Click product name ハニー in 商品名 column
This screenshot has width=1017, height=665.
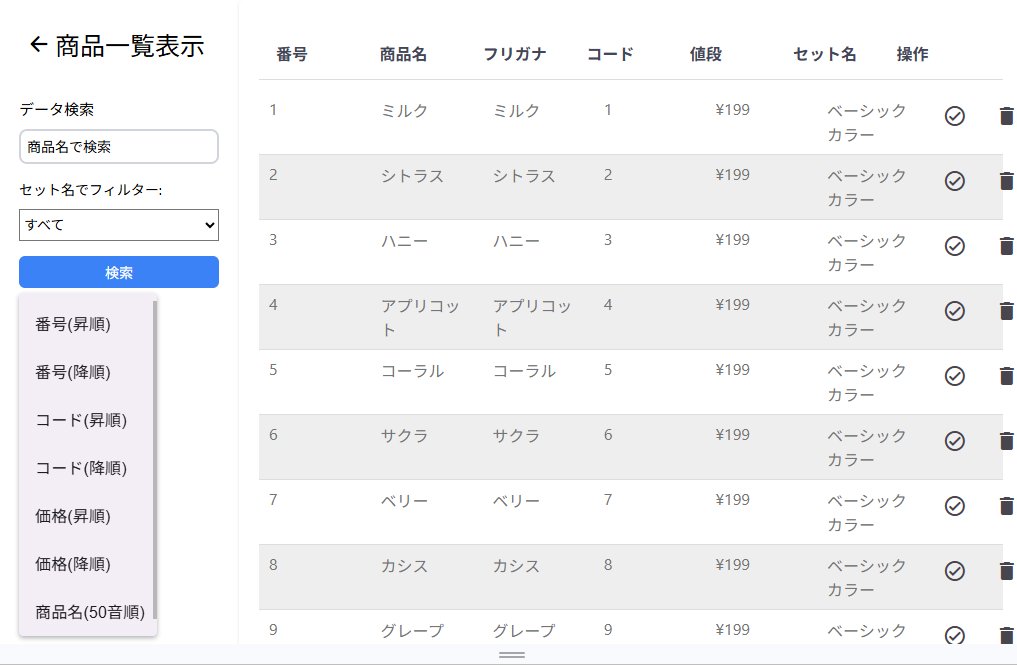pyautogui.click(x=404, y=241)
